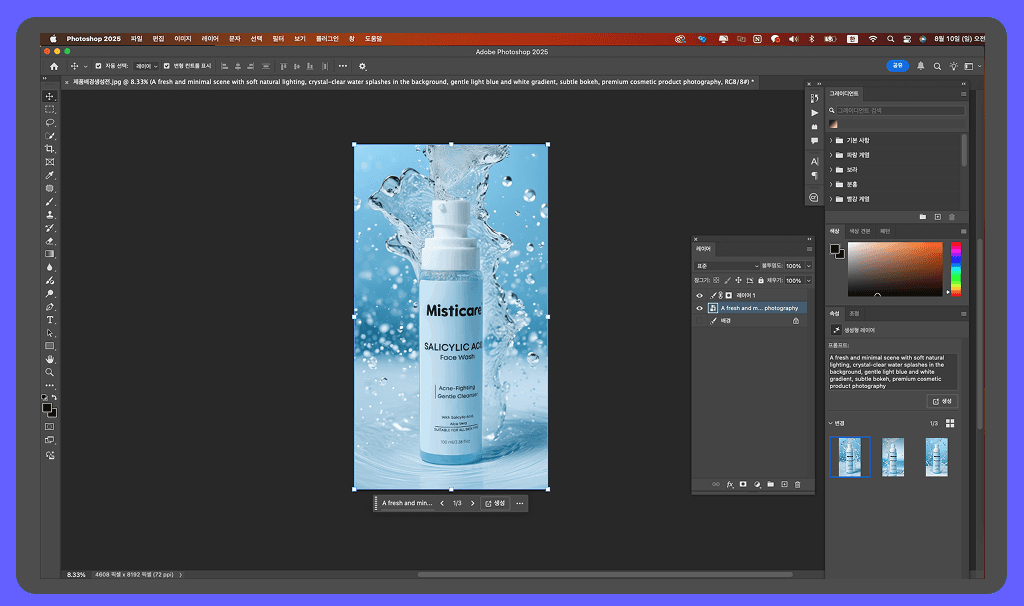Select the Eyedropper tool

click(50, 175)
